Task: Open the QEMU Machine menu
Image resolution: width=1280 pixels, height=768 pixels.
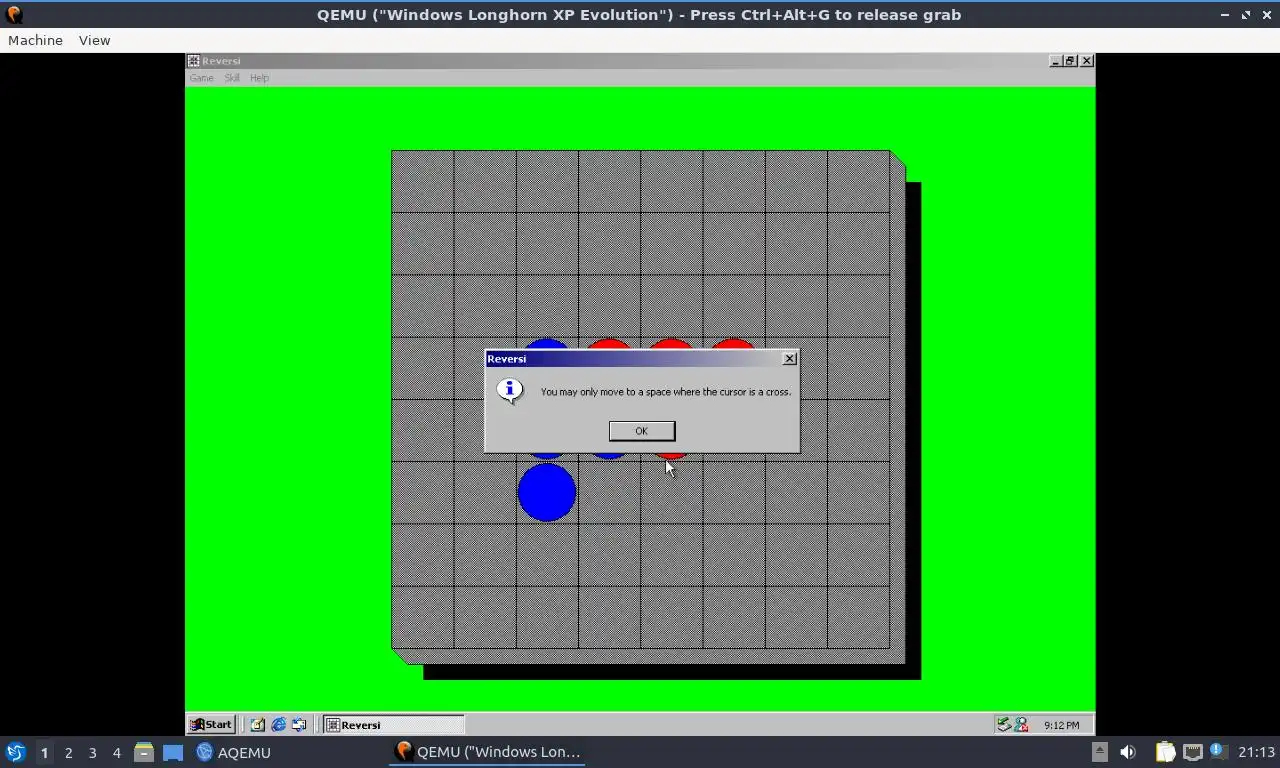Action: (35, 40)
